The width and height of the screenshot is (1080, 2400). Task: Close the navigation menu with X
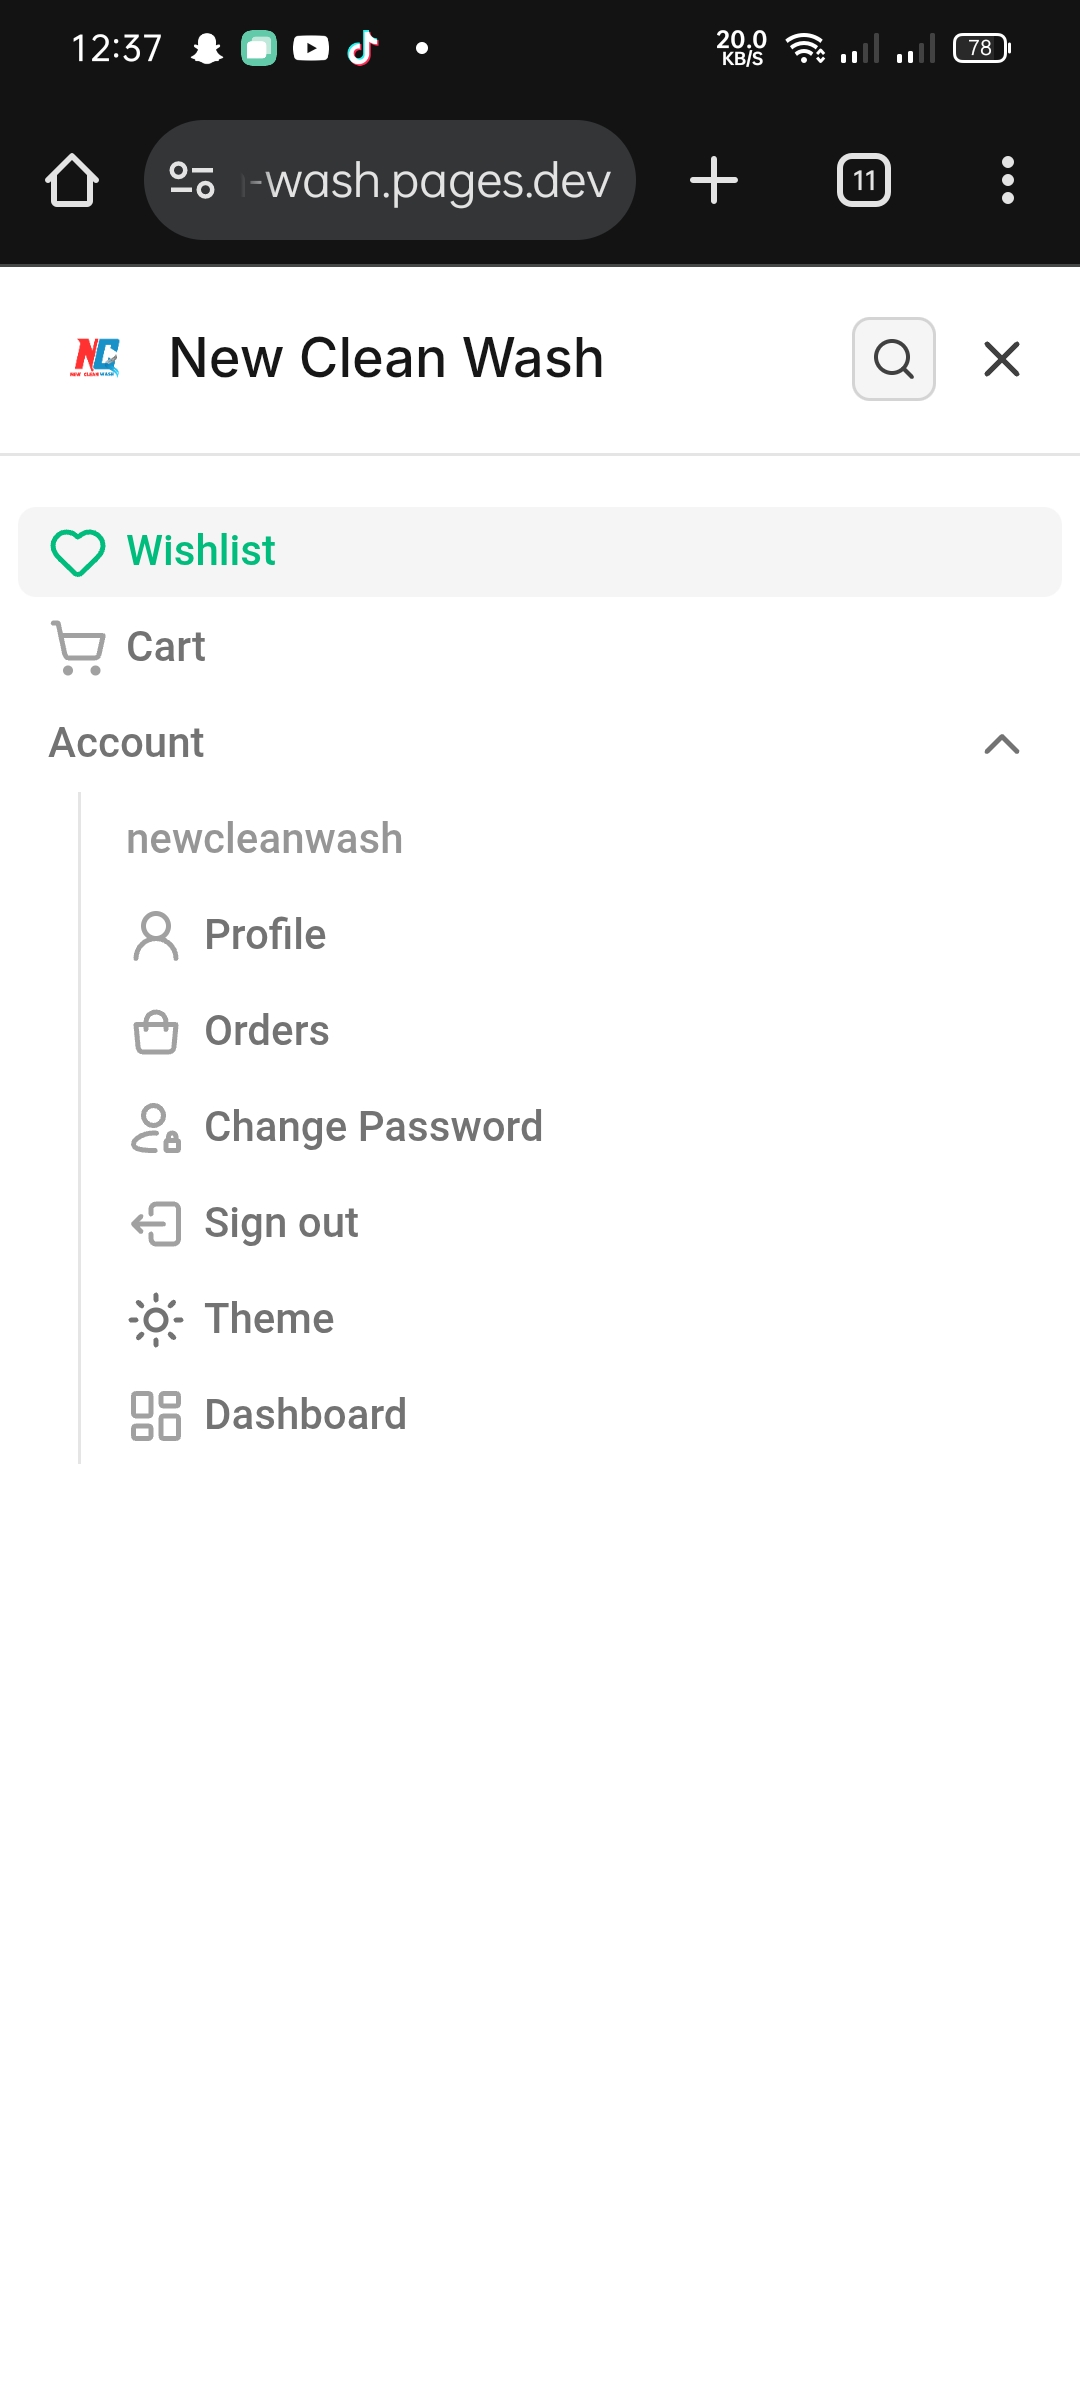1001,359
